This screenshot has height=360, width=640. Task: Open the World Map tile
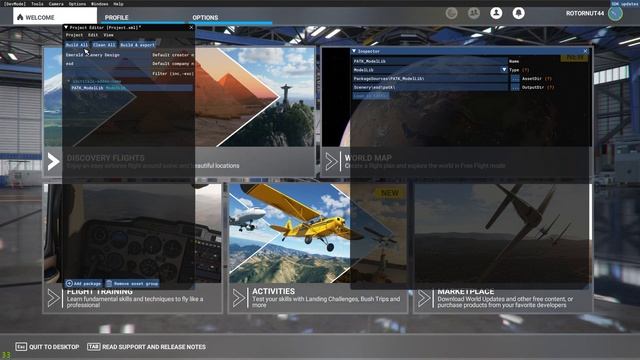coord(456,112)
